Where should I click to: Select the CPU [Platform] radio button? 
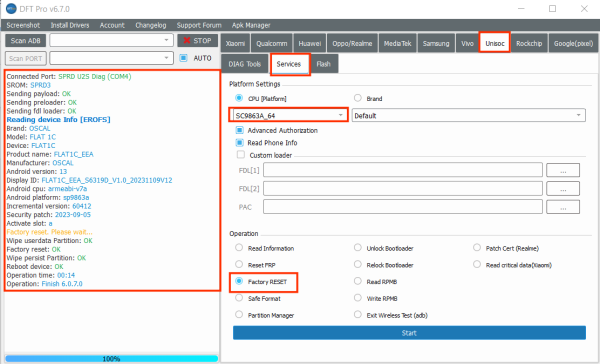pyautogui.click(x=239, y=98)
